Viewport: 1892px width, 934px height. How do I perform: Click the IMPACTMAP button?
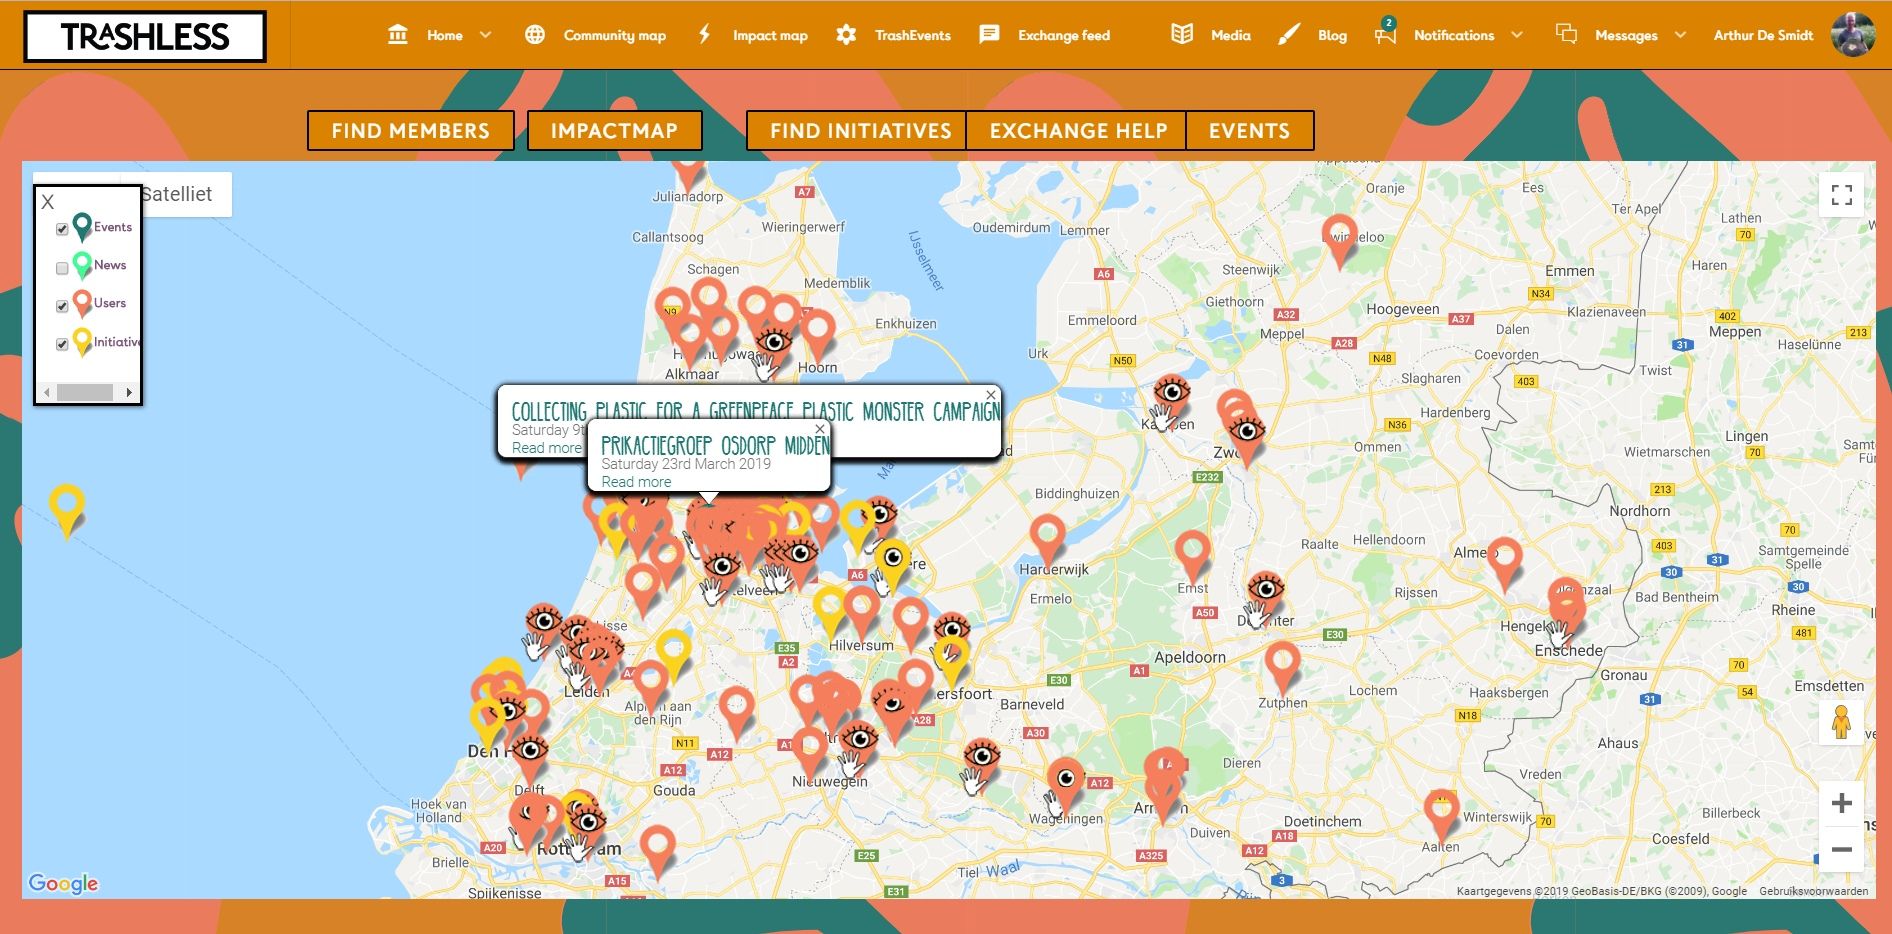614,131
